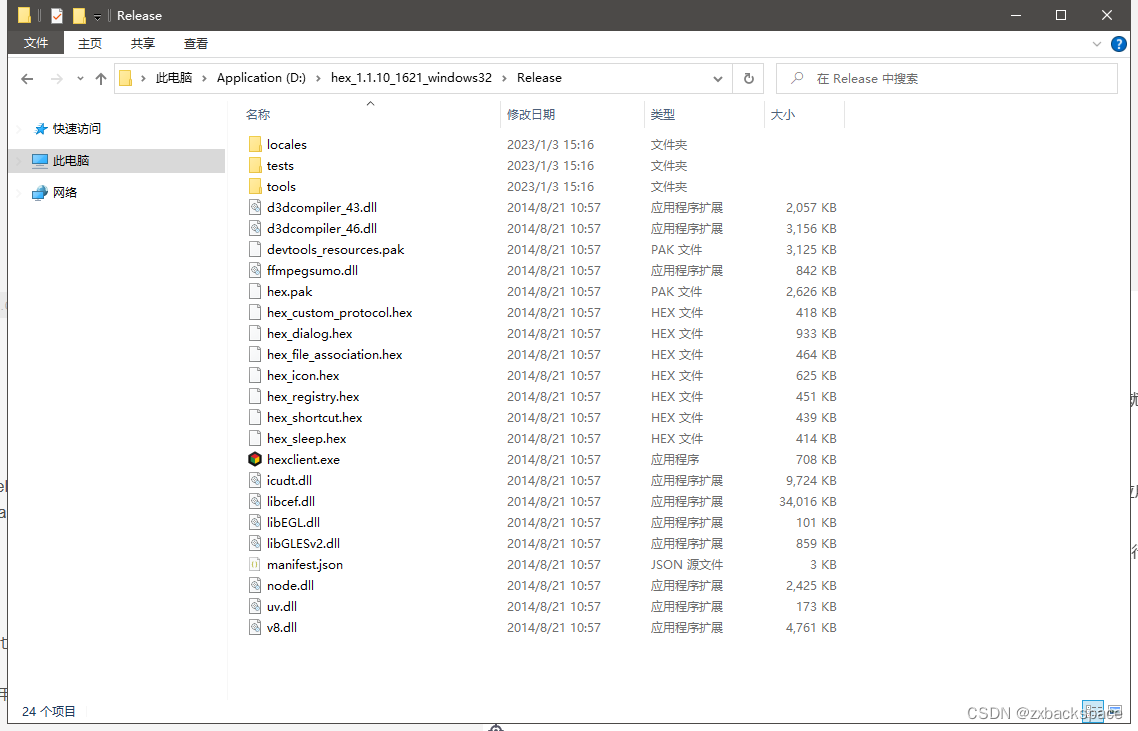Open the address bar history dropdown
This screenshot has height=731, width=1138.
718,78
